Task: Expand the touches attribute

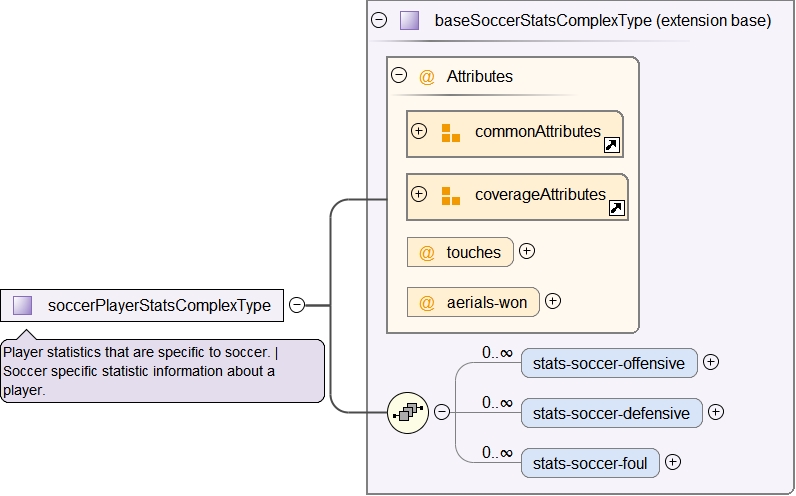Action: click(x=527, y=251)
